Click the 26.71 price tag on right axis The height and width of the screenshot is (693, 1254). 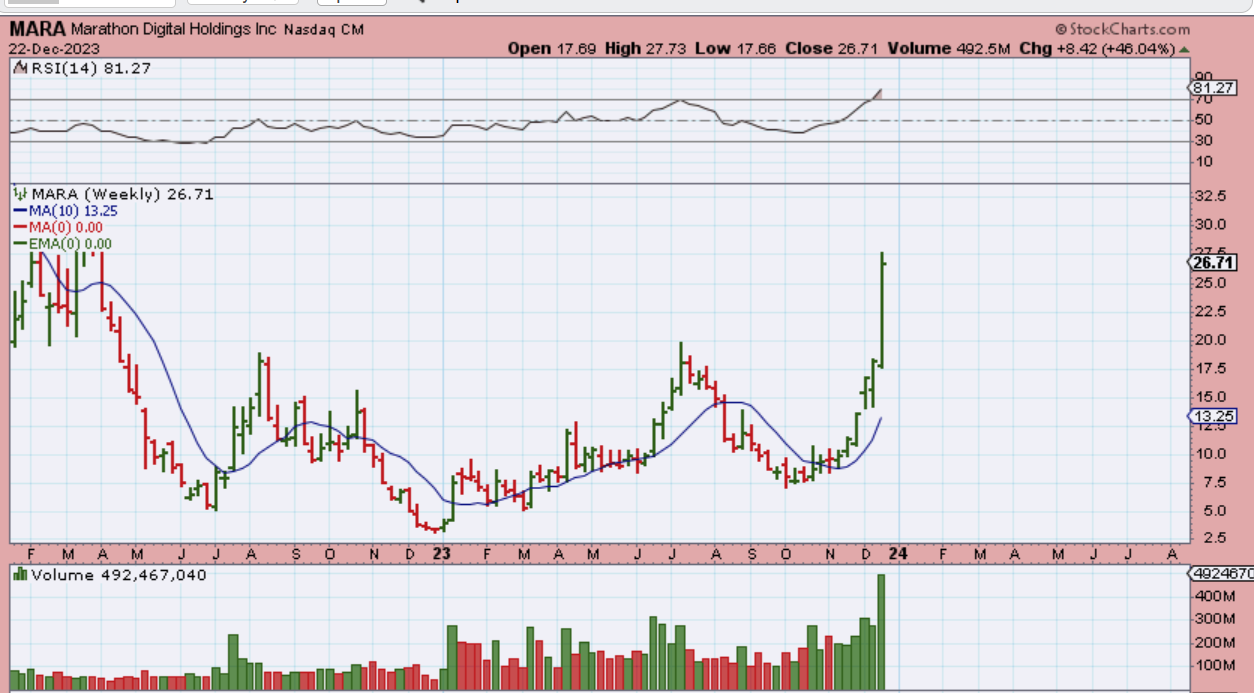tap(1212, 262)
